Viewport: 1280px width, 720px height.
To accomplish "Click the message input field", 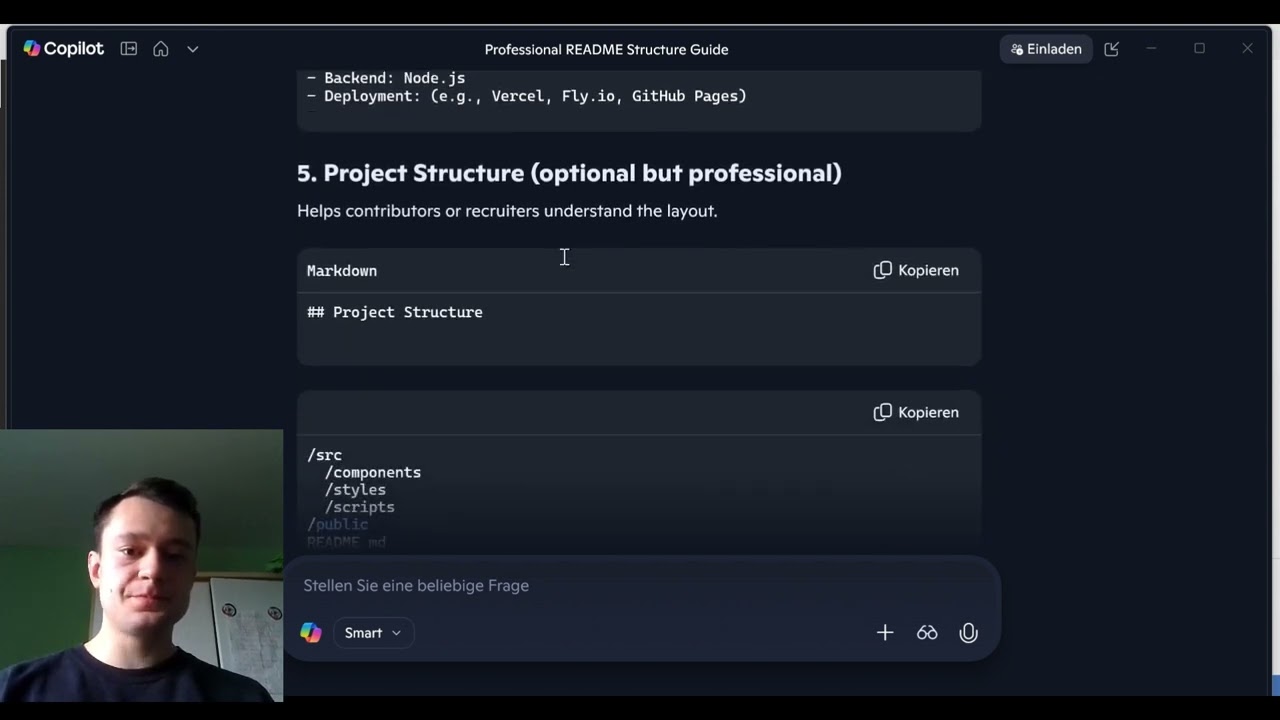I will click(x=640, y=585).
